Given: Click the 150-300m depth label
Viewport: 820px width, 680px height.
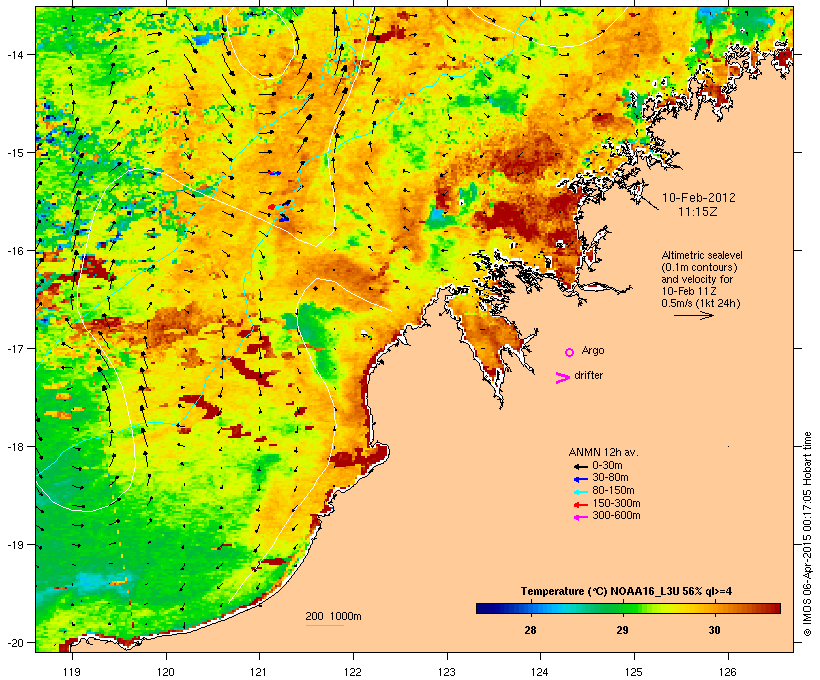Looking at the screenshot, I should pos(616,504).
